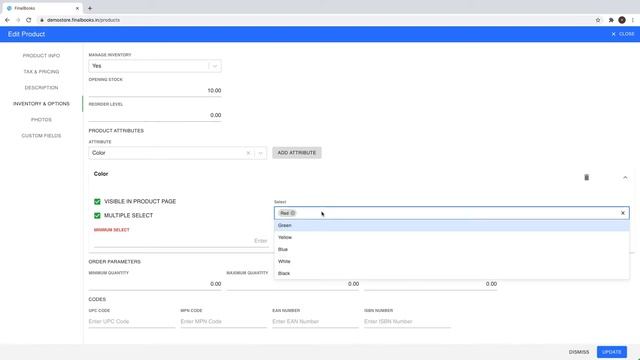
Task: Toggle Visible In Product Page checkbox
Action: pos(97,202)
